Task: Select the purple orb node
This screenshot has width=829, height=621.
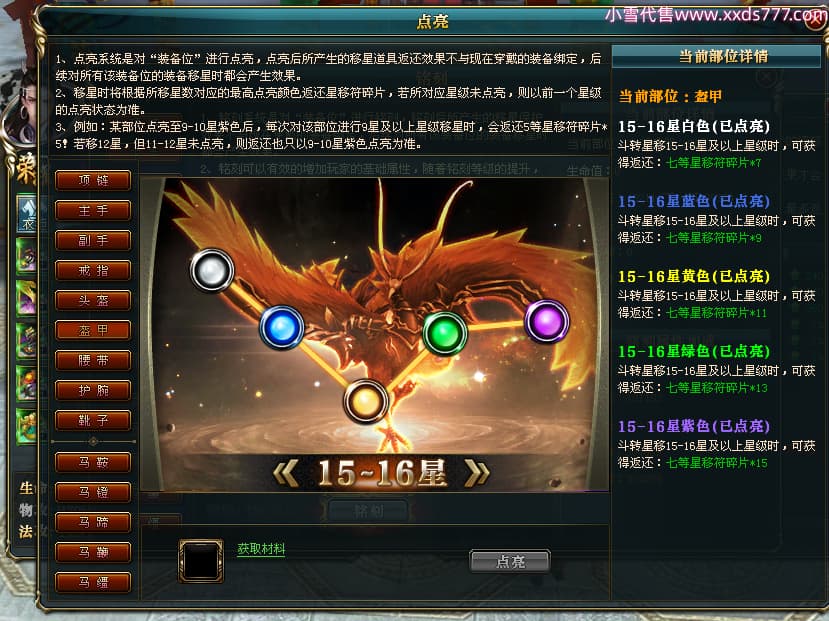Action: coord(547,321)
